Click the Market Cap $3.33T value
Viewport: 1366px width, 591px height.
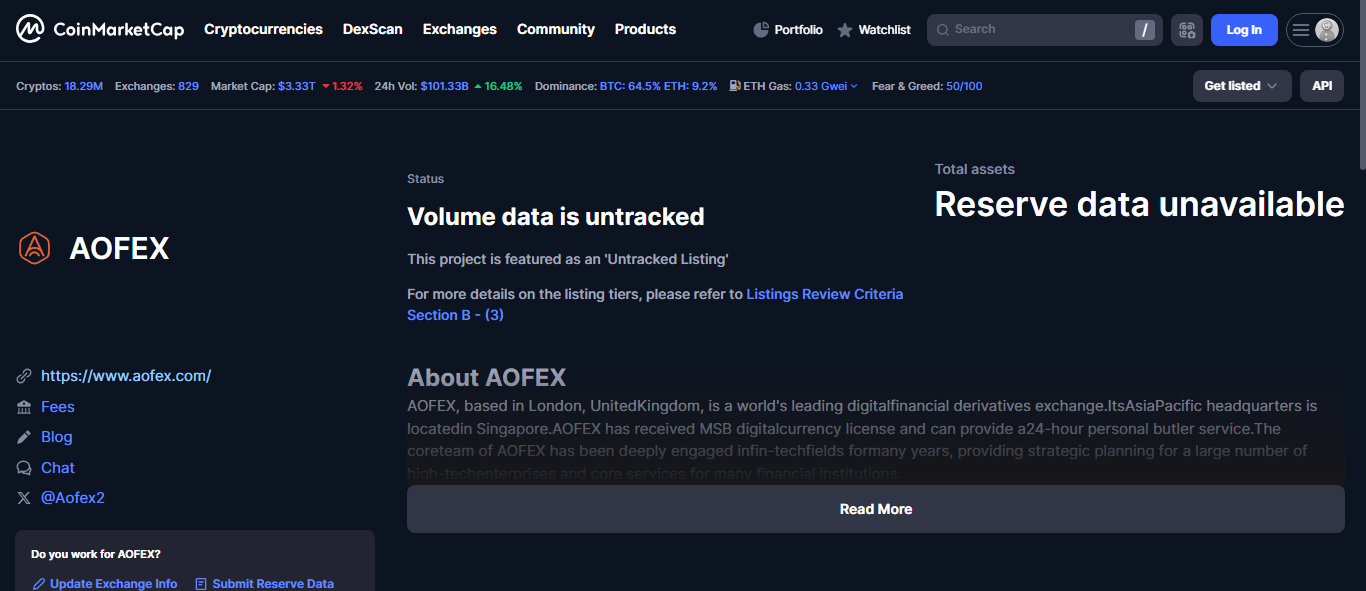click(297, 86)
